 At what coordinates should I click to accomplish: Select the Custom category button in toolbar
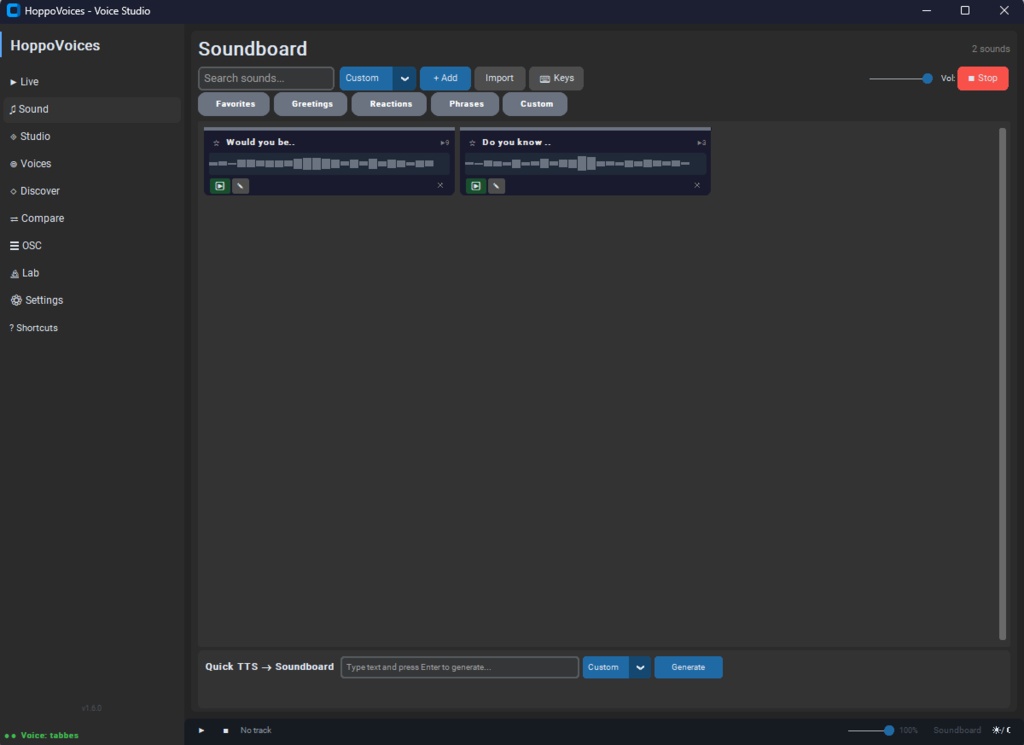pyautogui.click(x=366, y=78)
